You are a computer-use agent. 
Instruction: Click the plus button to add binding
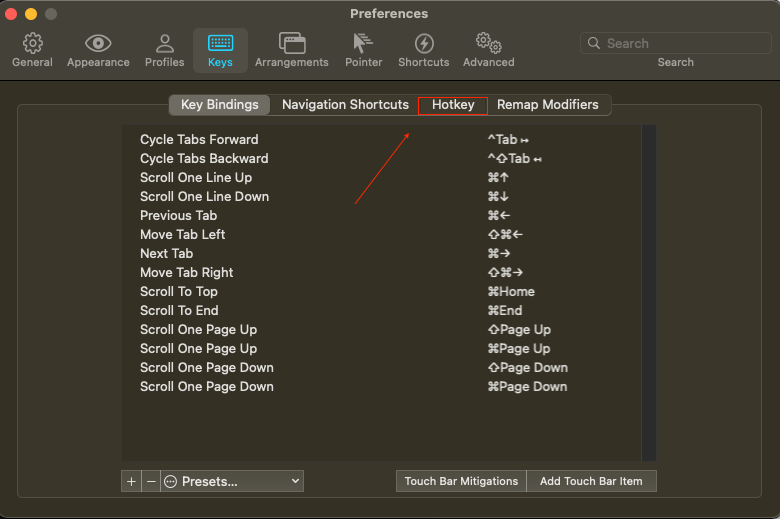coord(131,481)
